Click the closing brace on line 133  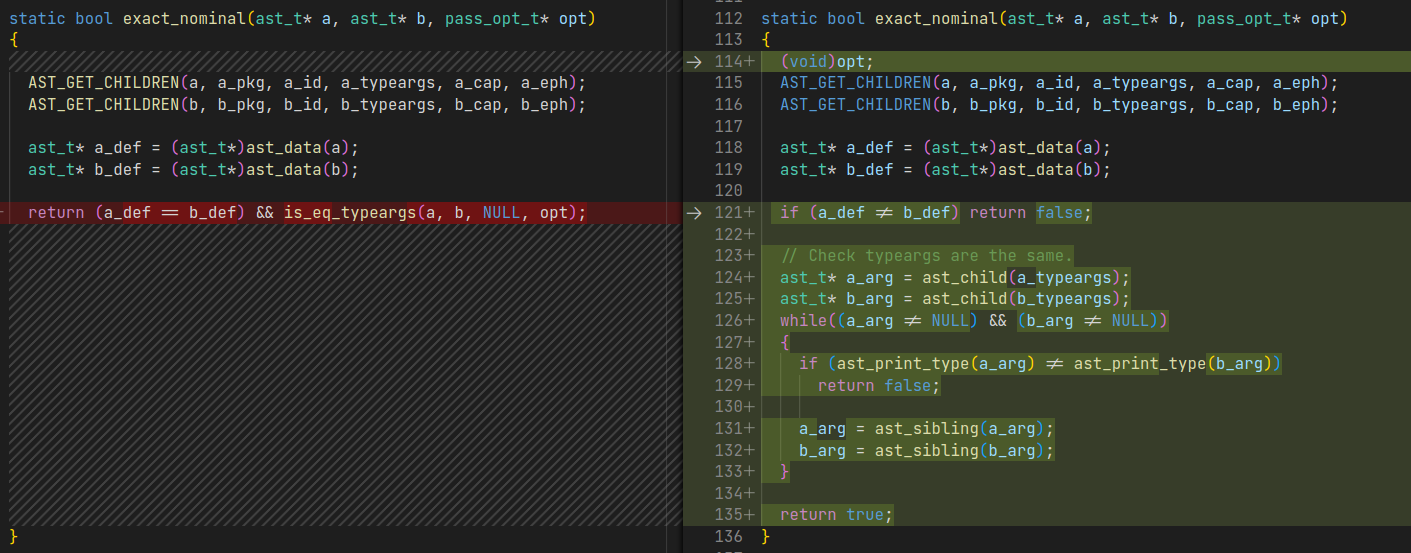(x=785, y=472)
